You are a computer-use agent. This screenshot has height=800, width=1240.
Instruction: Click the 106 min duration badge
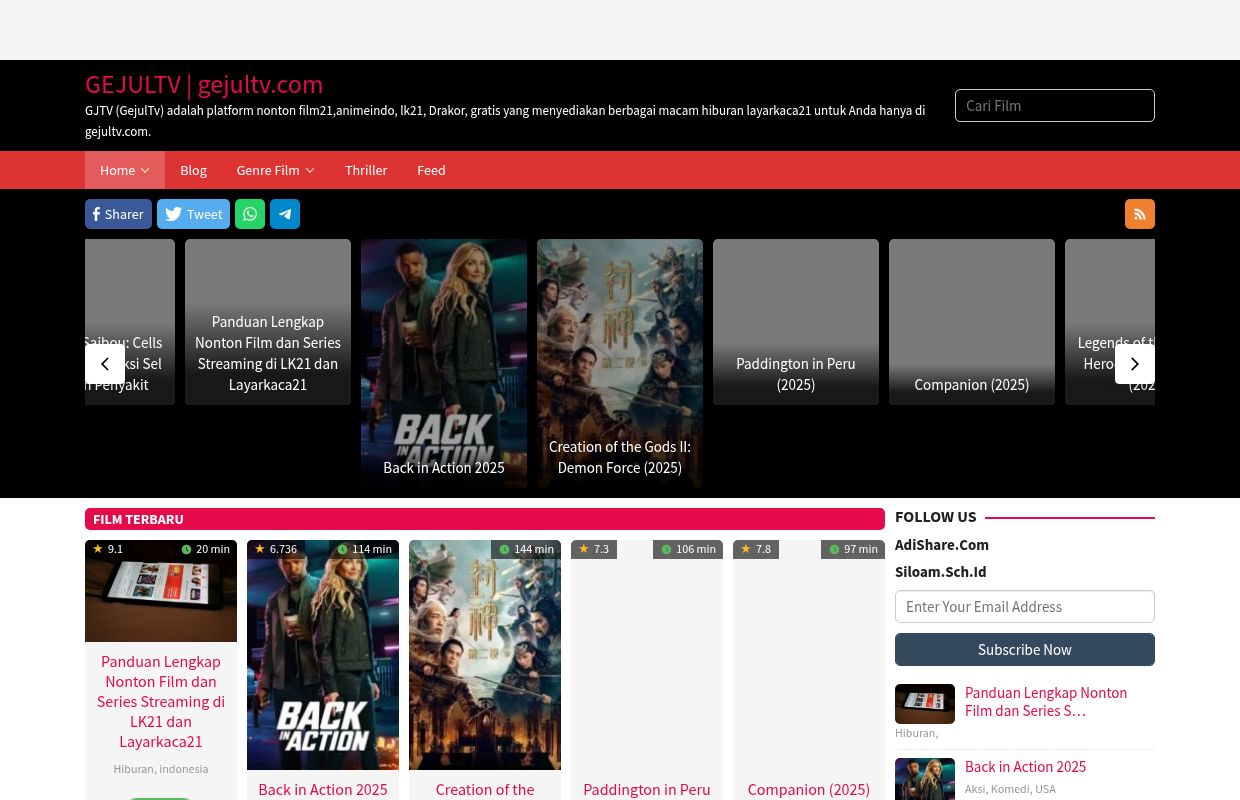[x=689, y=549]
